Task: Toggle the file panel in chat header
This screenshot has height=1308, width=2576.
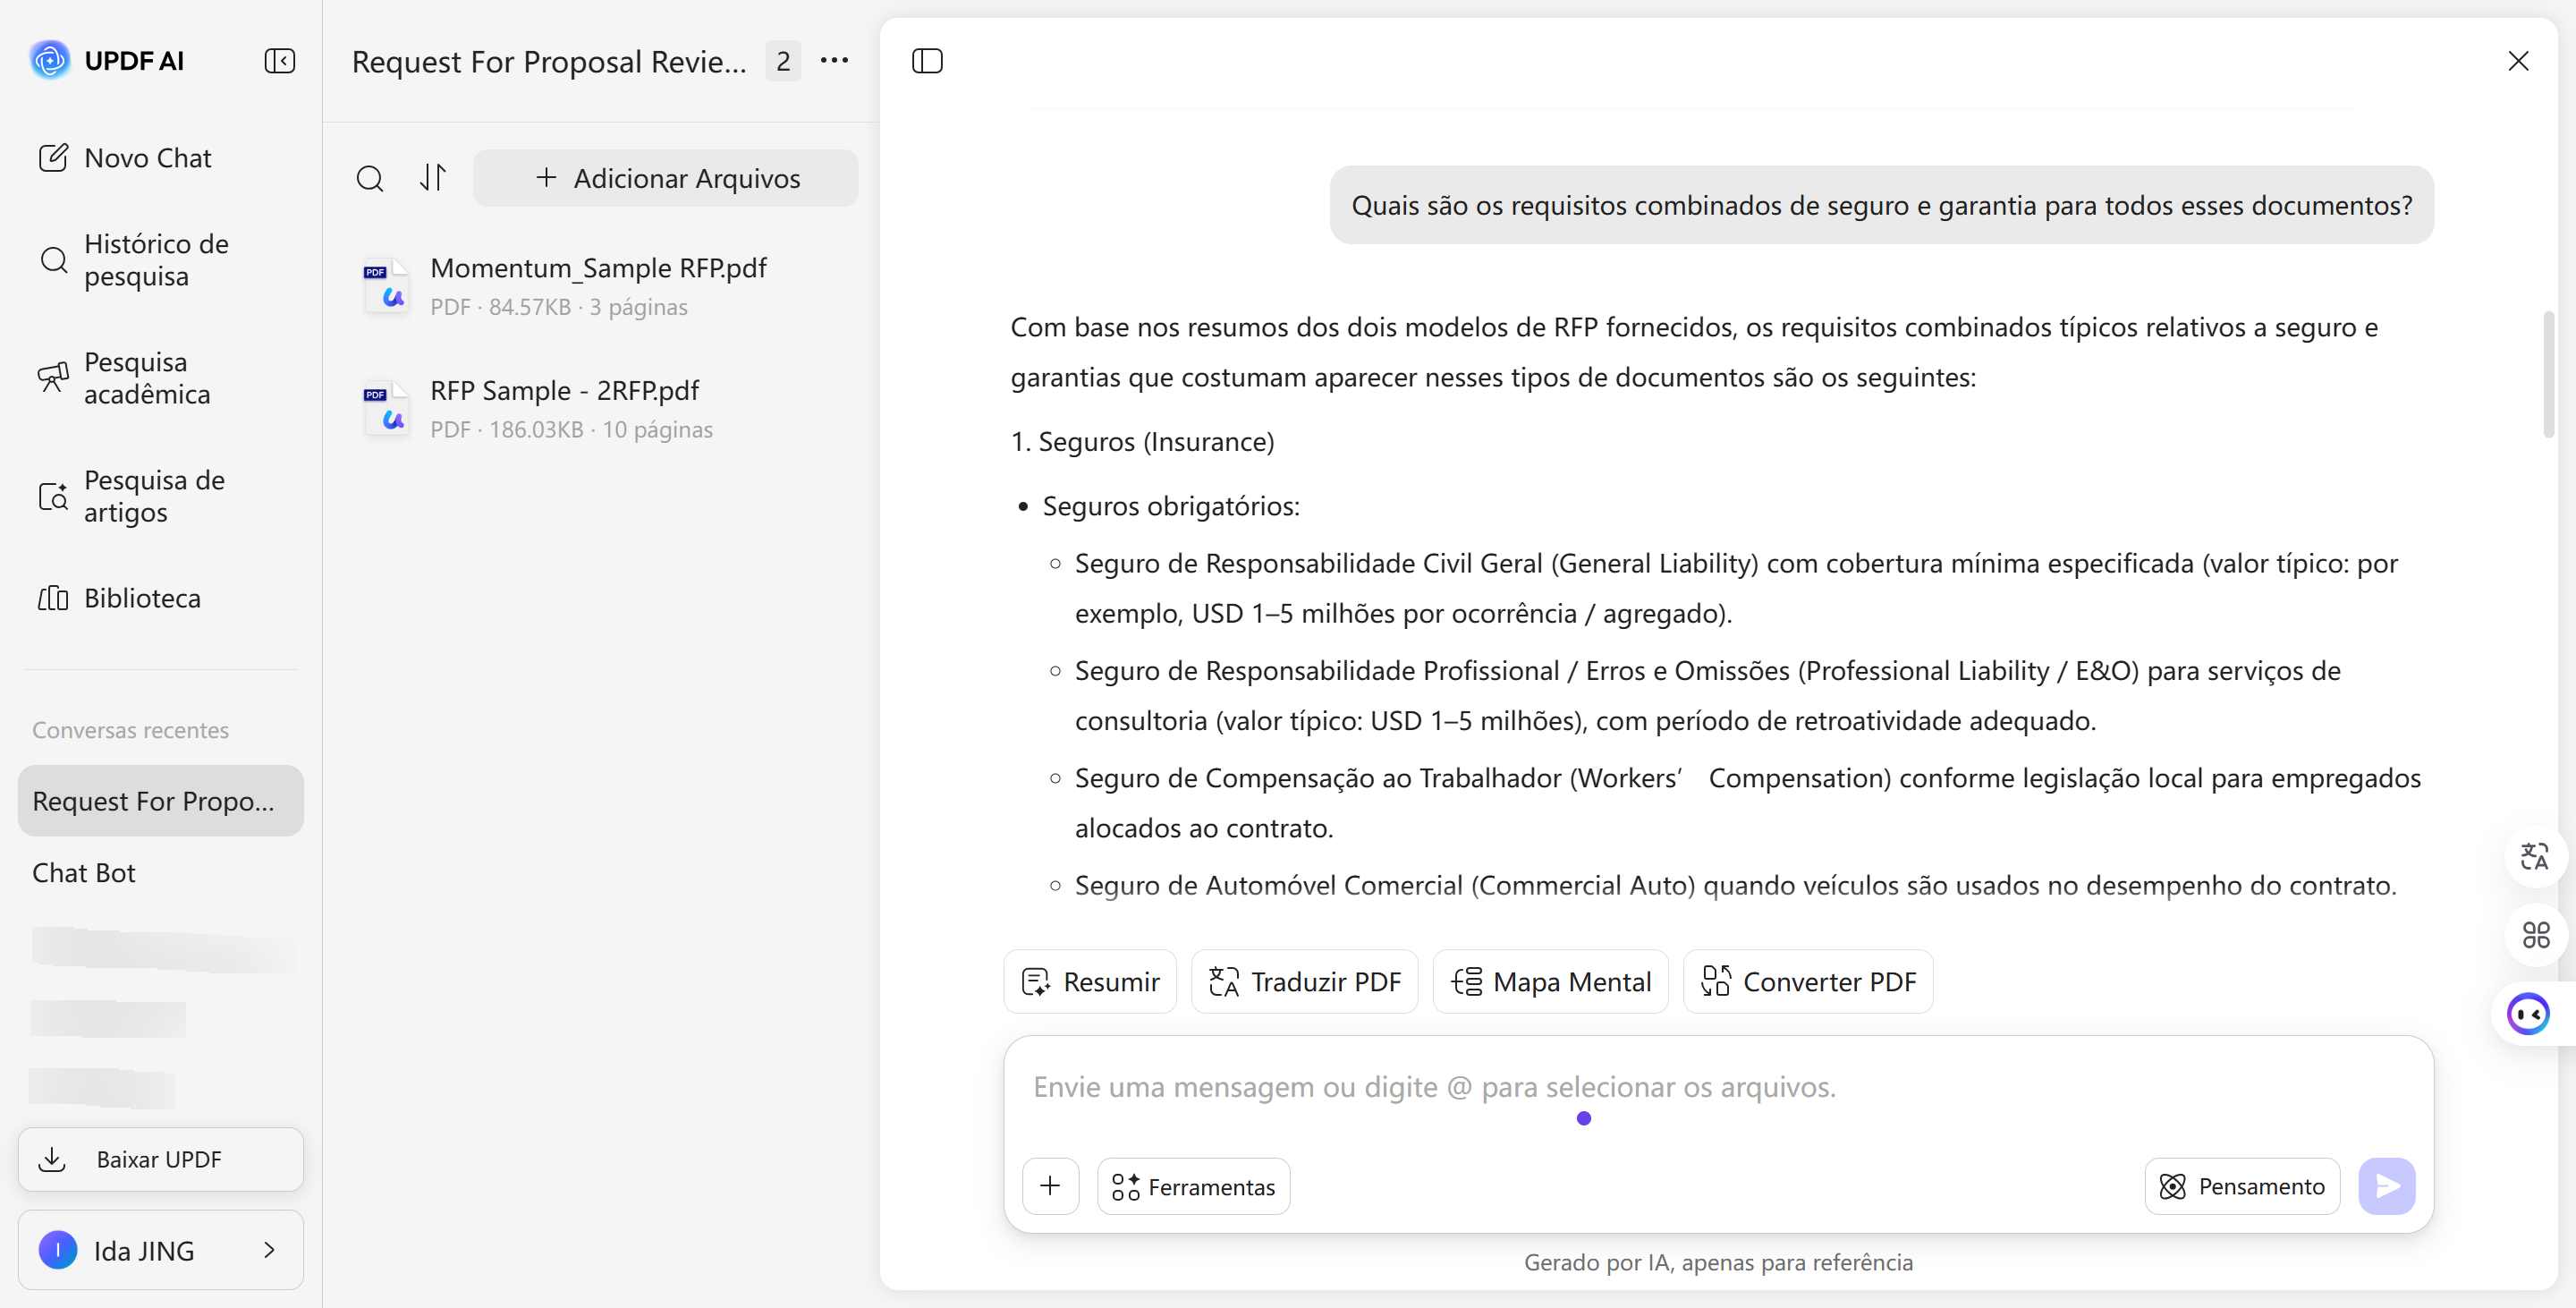Action: tap(927, 61)
